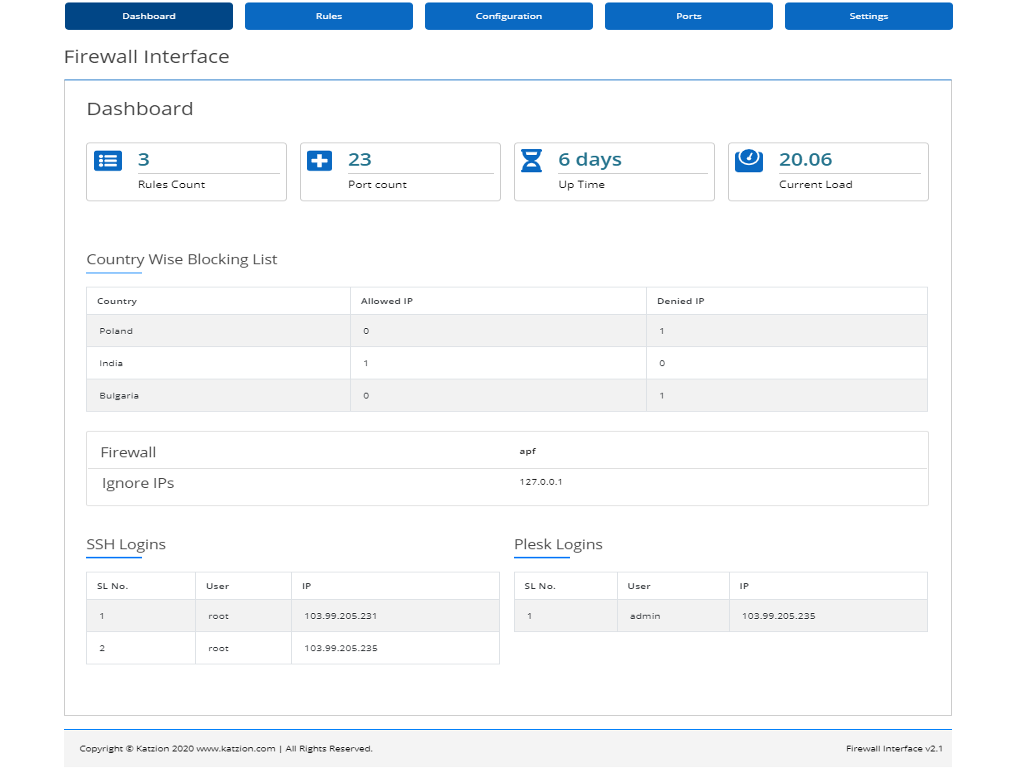The image size is (1024, 768).
Task: Click the Up Time hourglass icon
Action: (x=532, y=161)
